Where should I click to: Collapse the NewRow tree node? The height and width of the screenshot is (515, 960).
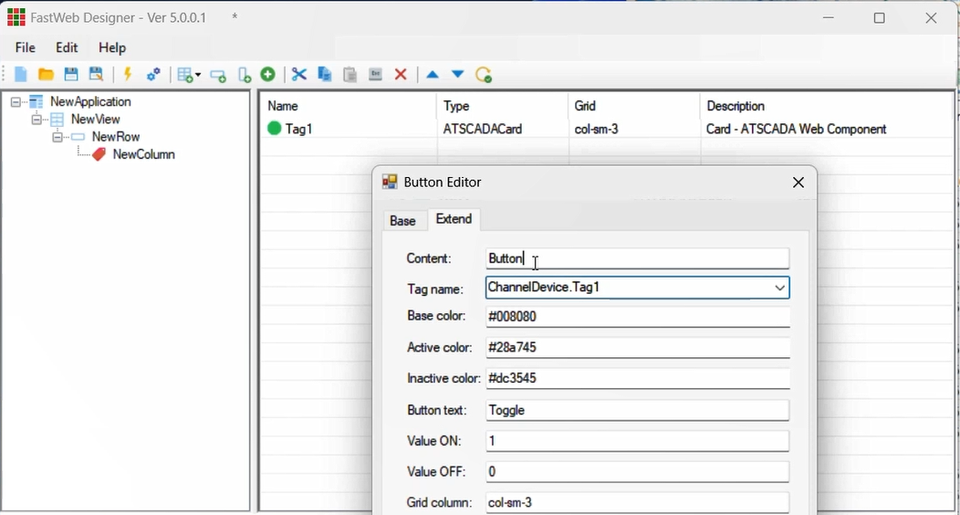point(58,137)
